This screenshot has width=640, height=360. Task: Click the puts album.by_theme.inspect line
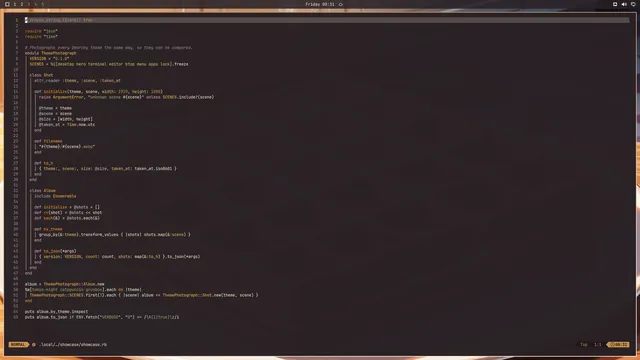click(56, 311)
